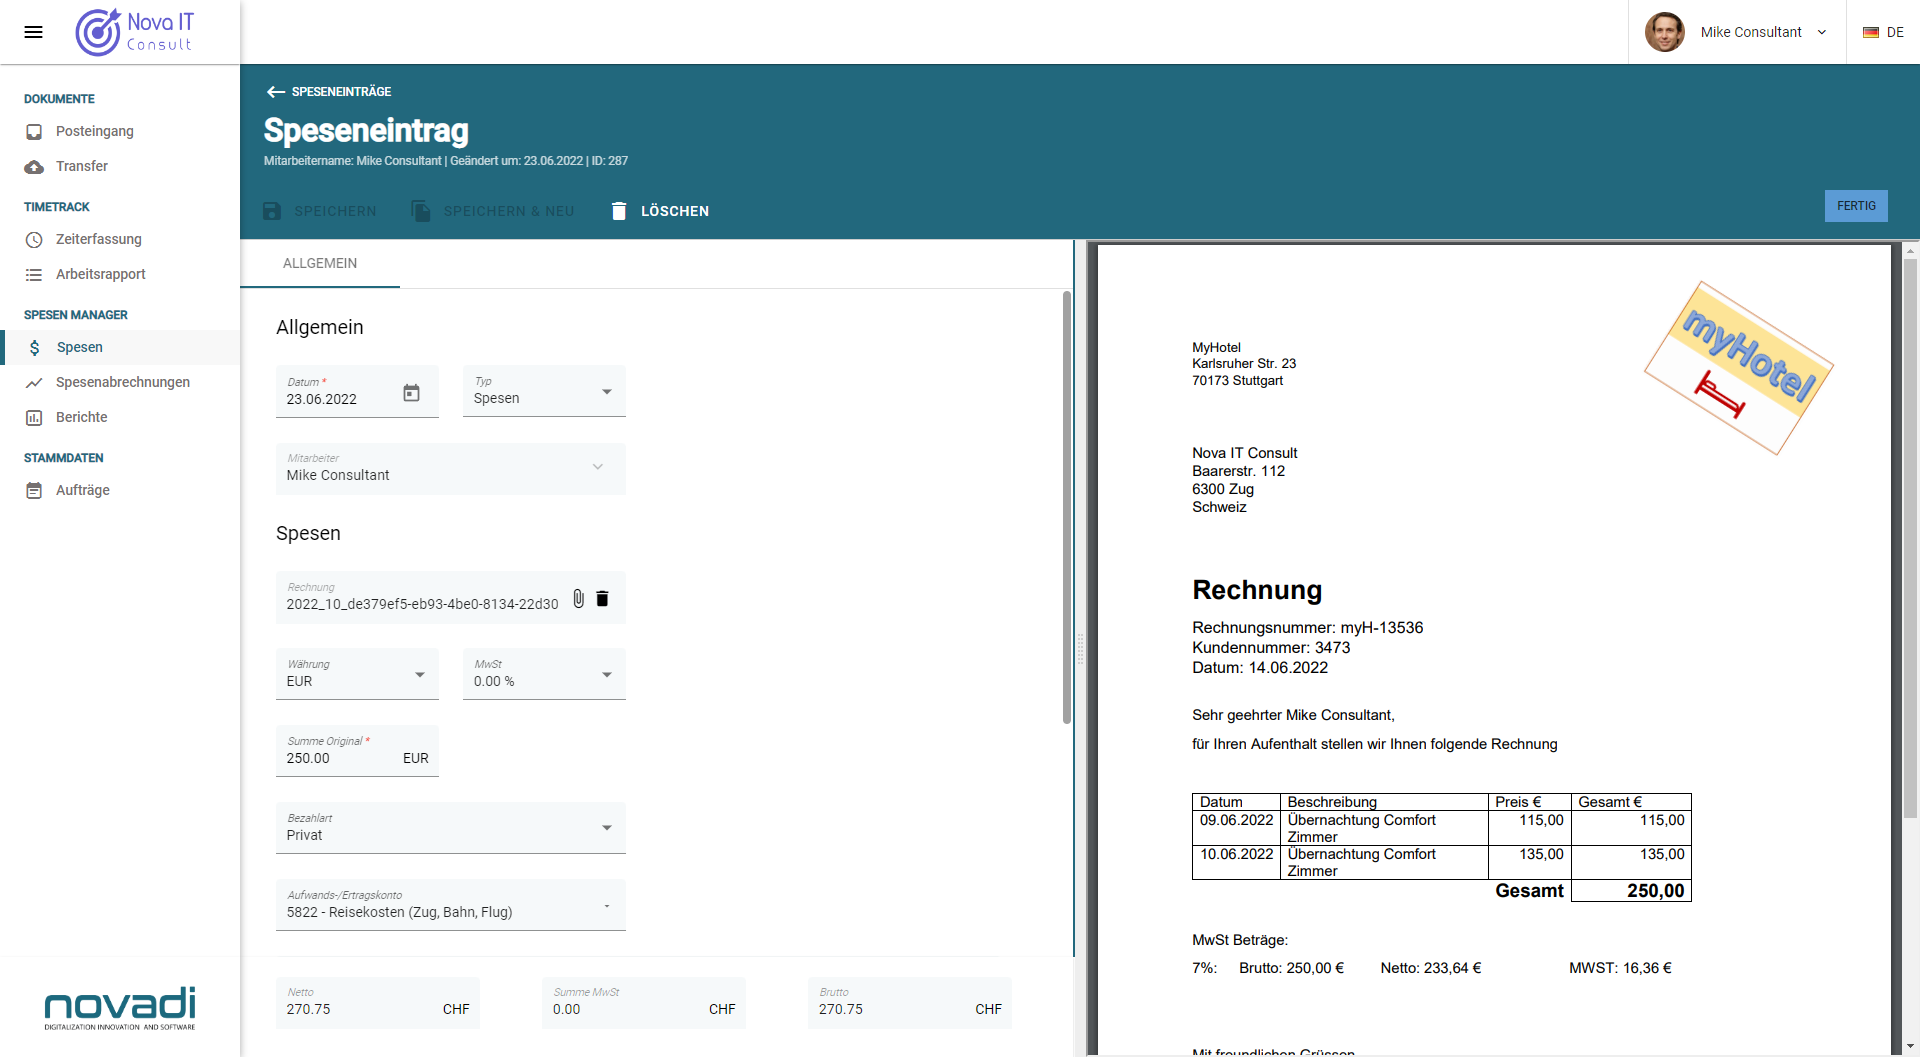Click the Nova IT Consult logo
This screenshot has width=1920, height=1057.
click(135, 32)
